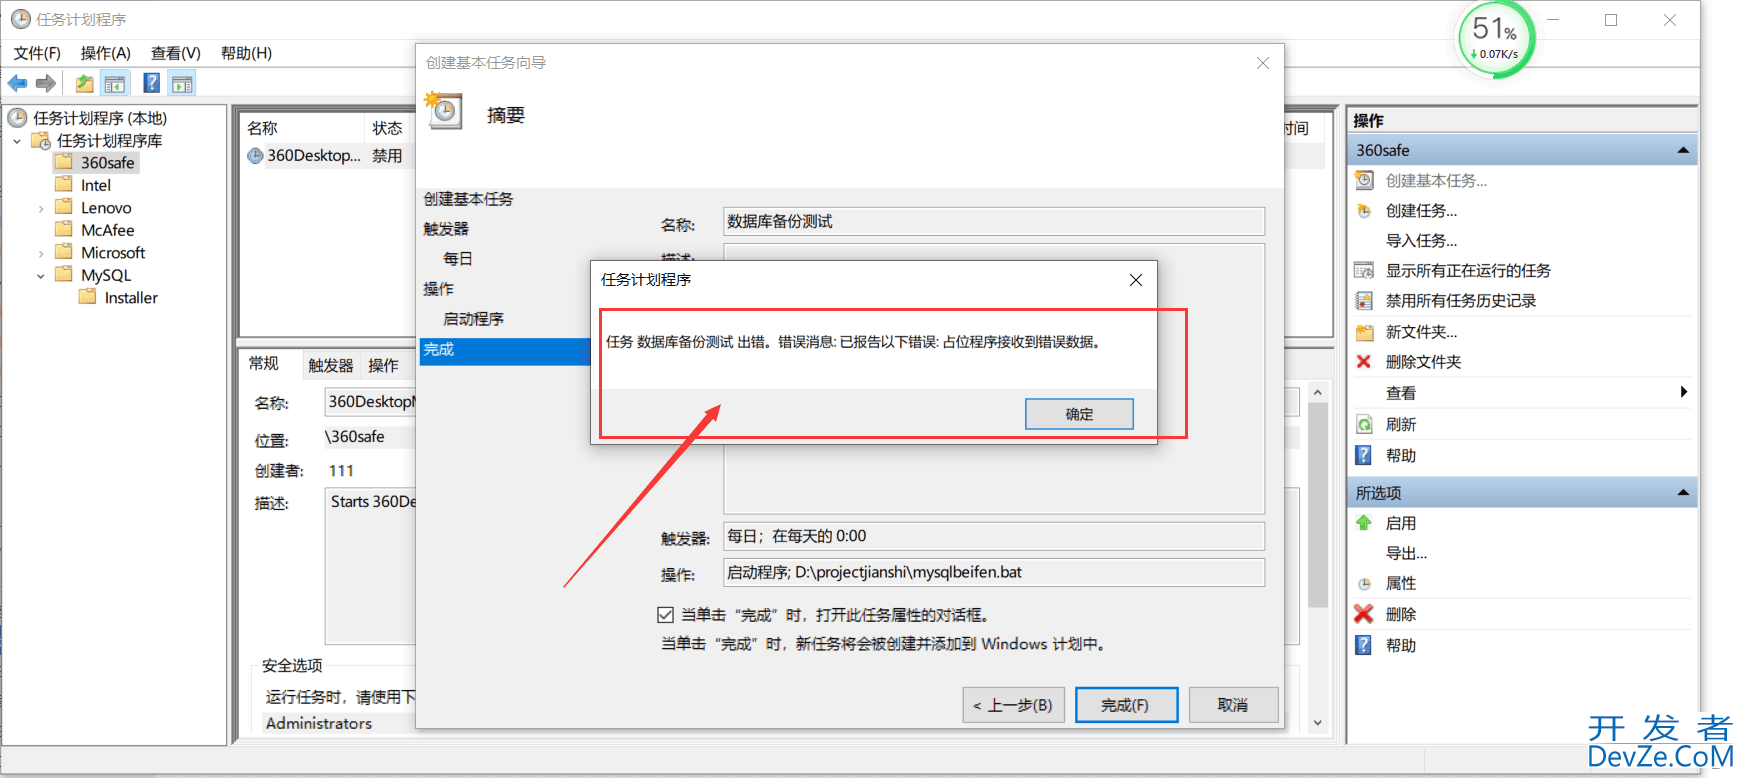Open the 文件(F) menu
1744x778 pixels.
tap(37, 53)
